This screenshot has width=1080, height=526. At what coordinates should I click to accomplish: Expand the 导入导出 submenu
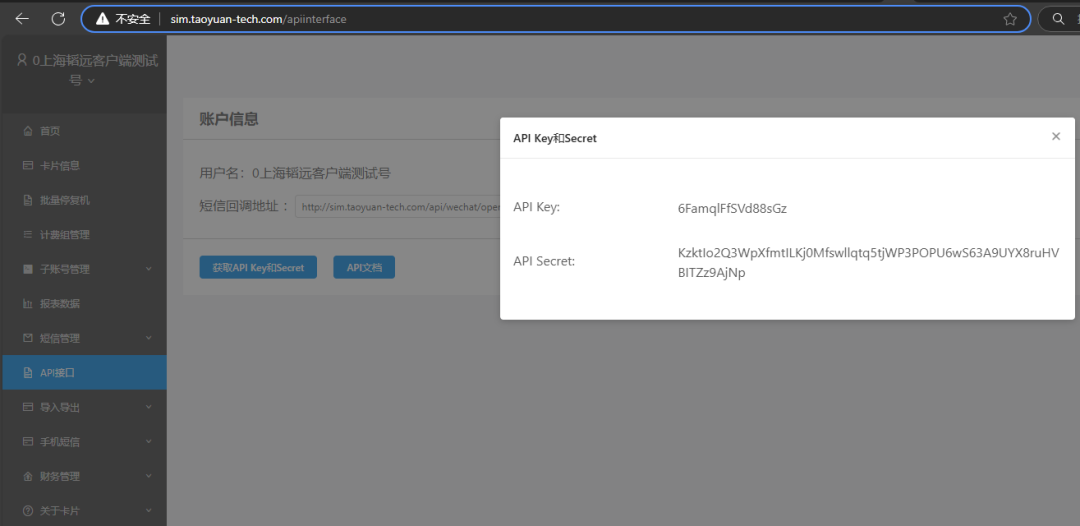click(148, 407)
